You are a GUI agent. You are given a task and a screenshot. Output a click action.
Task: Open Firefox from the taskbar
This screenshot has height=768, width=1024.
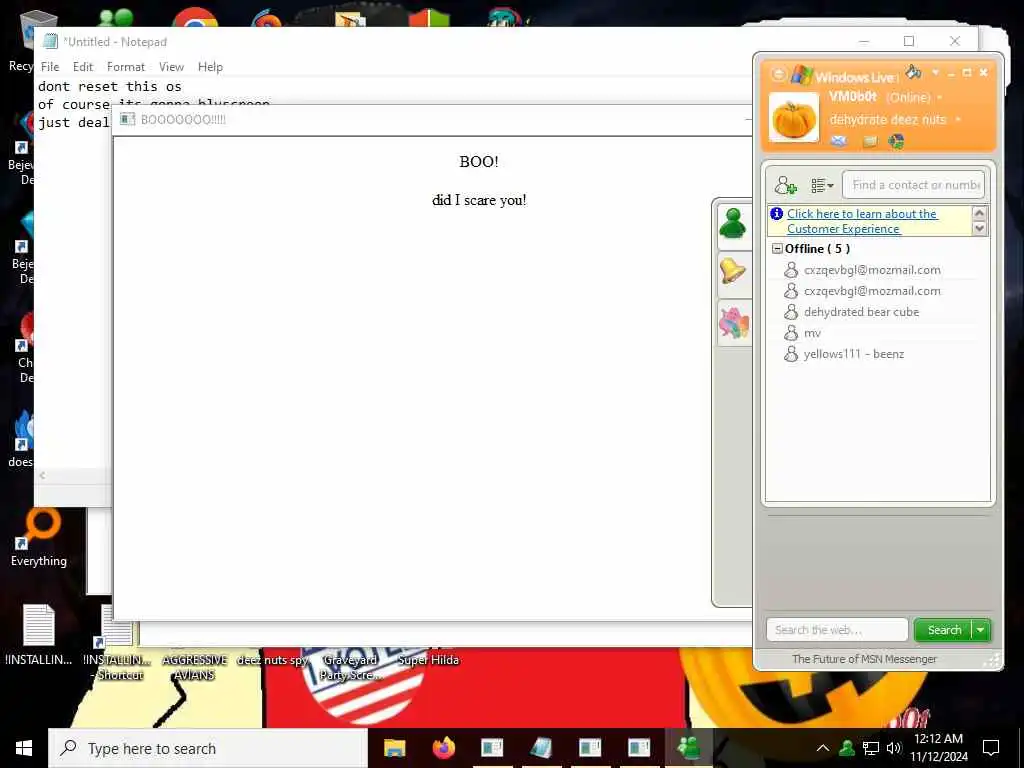tap(443, 748)
